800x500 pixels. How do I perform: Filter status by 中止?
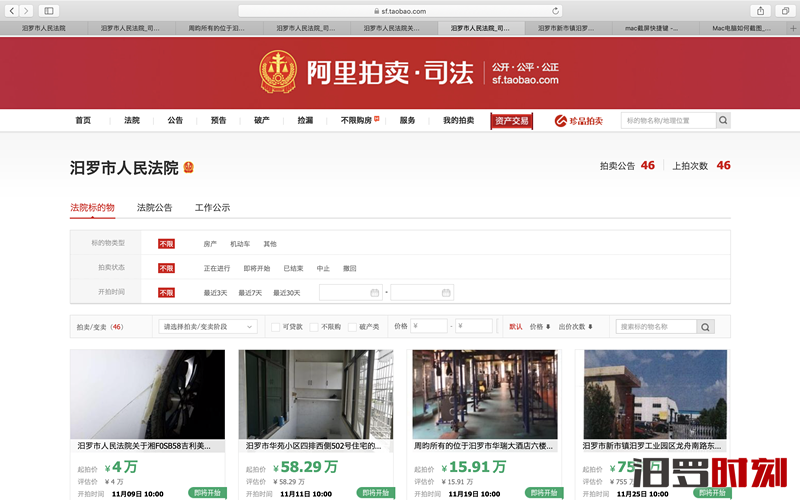point(323,268)
